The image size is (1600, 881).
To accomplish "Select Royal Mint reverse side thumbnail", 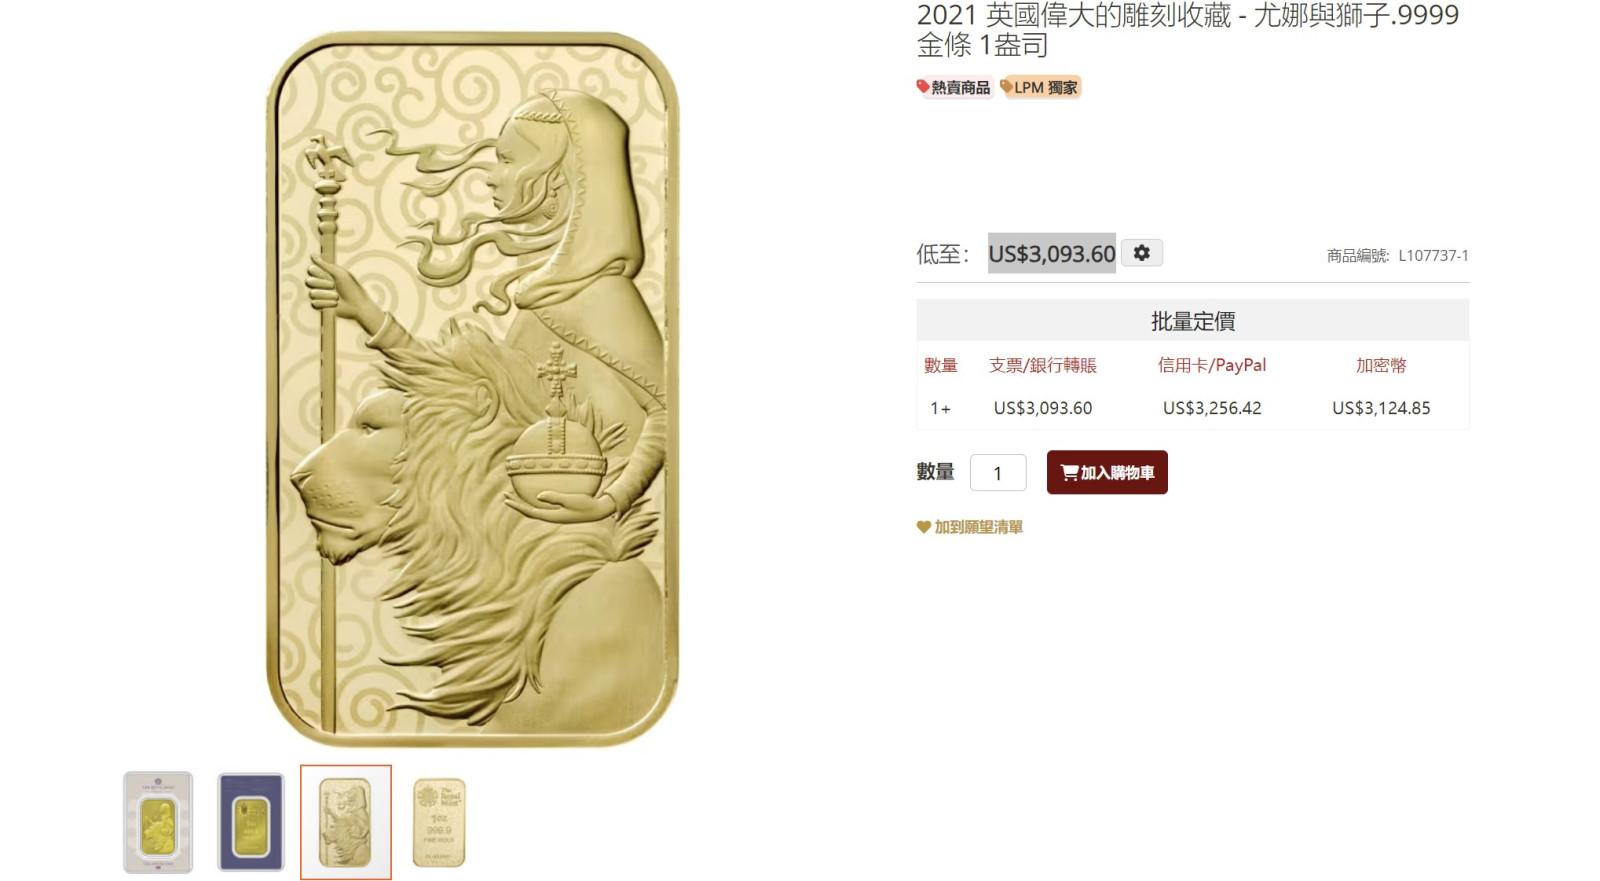I will (439, 822).
